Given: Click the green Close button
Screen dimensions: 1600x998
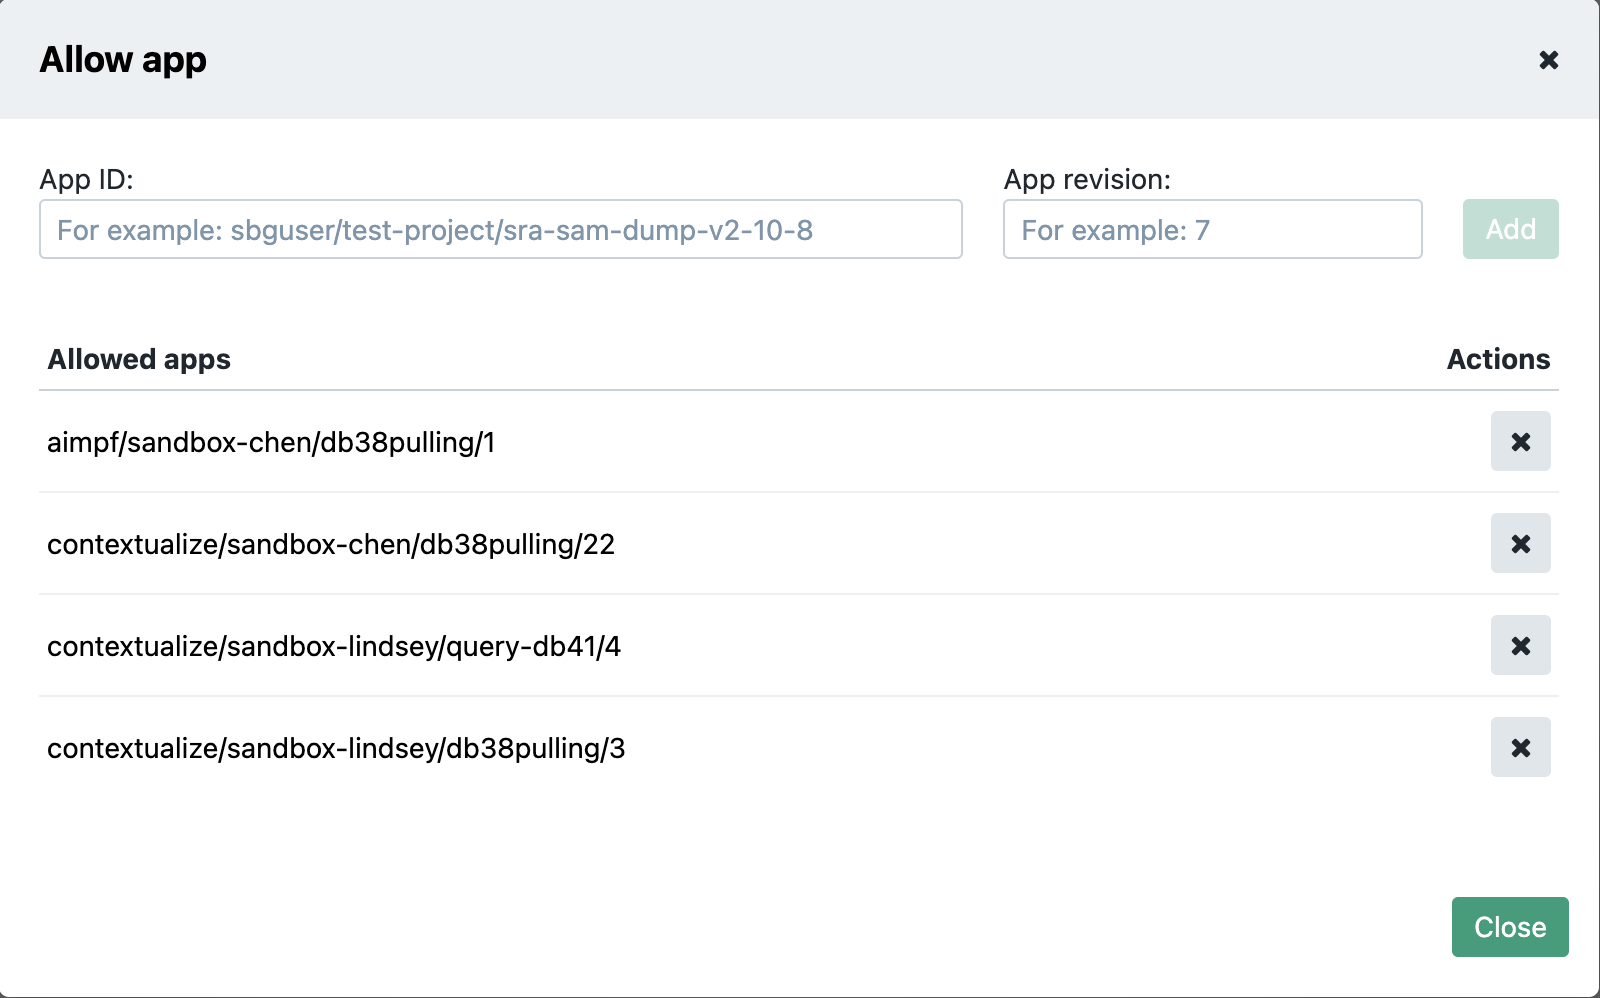Looking at the screenshot, I should coord(1509,927).
